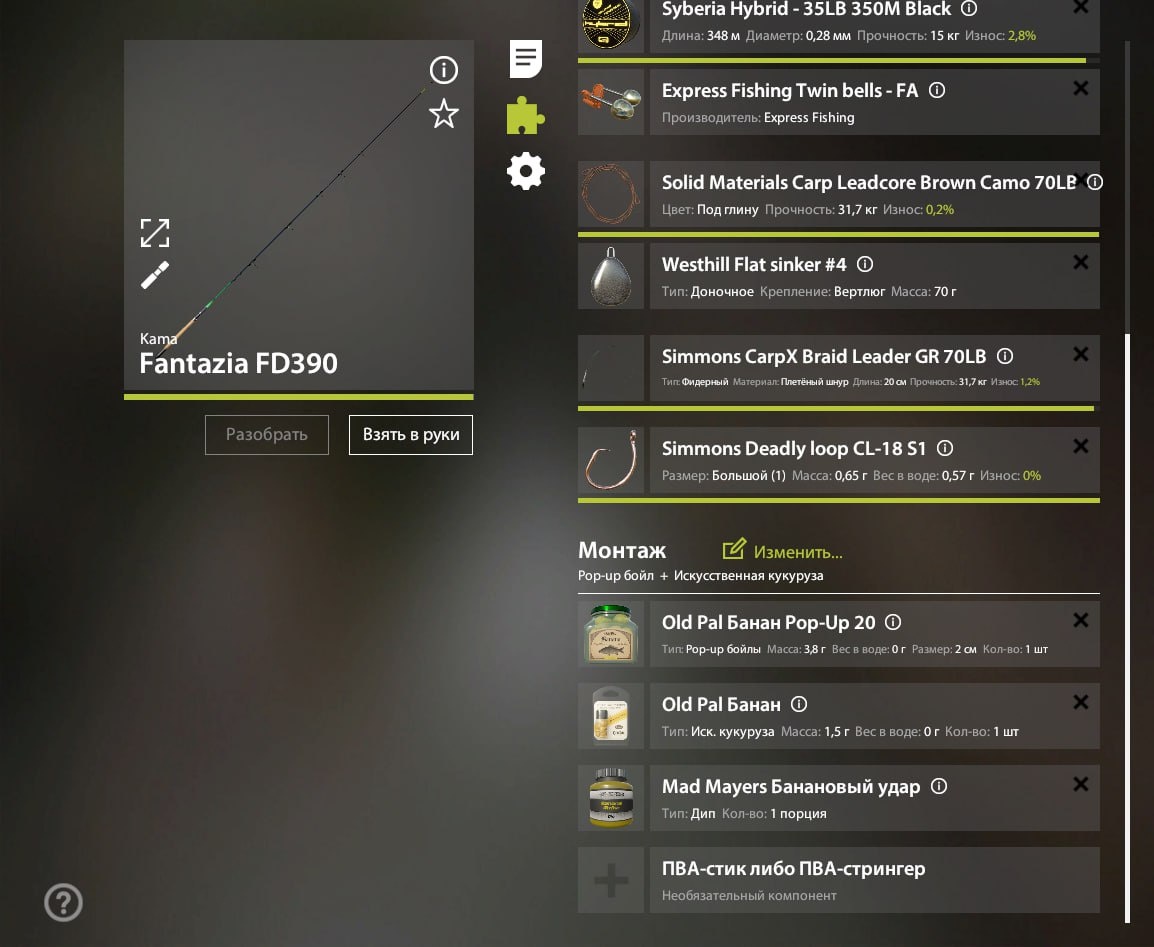This screenshot has height=947, width=1154.
Task: Click Изменить to edit the монтаж
Action: point(783,550)
